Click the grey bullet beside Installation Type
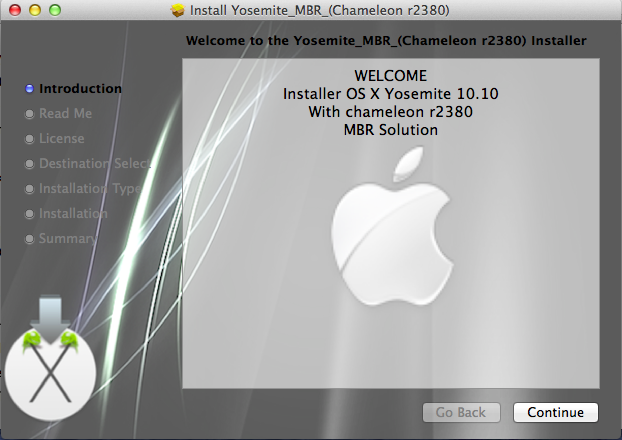Screen dimensions: 622x440 29,189
